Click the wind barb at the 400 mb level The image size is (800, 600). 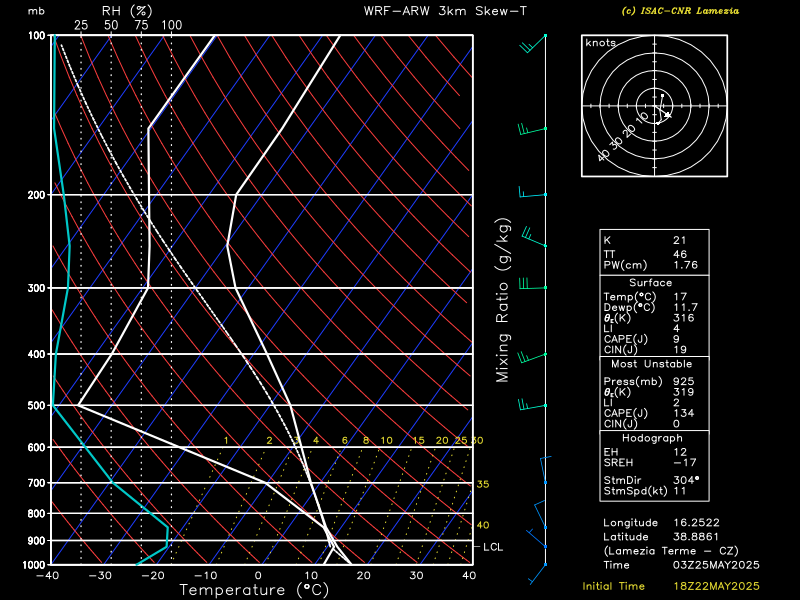(533, 357)
